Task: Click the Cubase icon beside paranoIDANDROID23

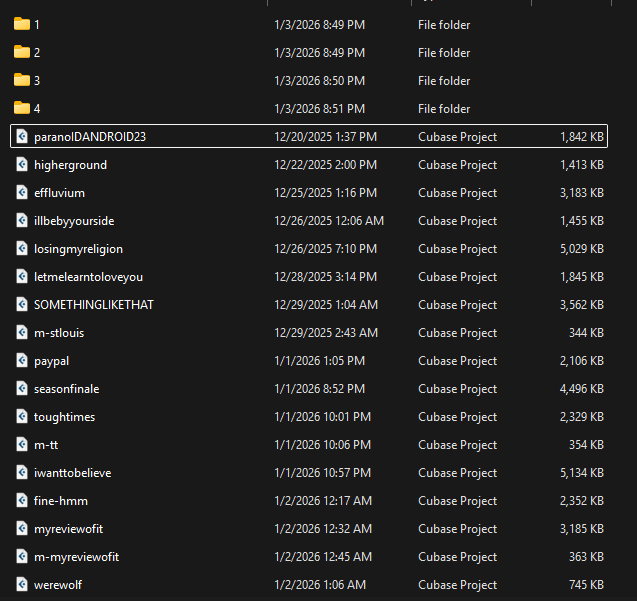Action: pyautogui.click(x=22, y=136)
